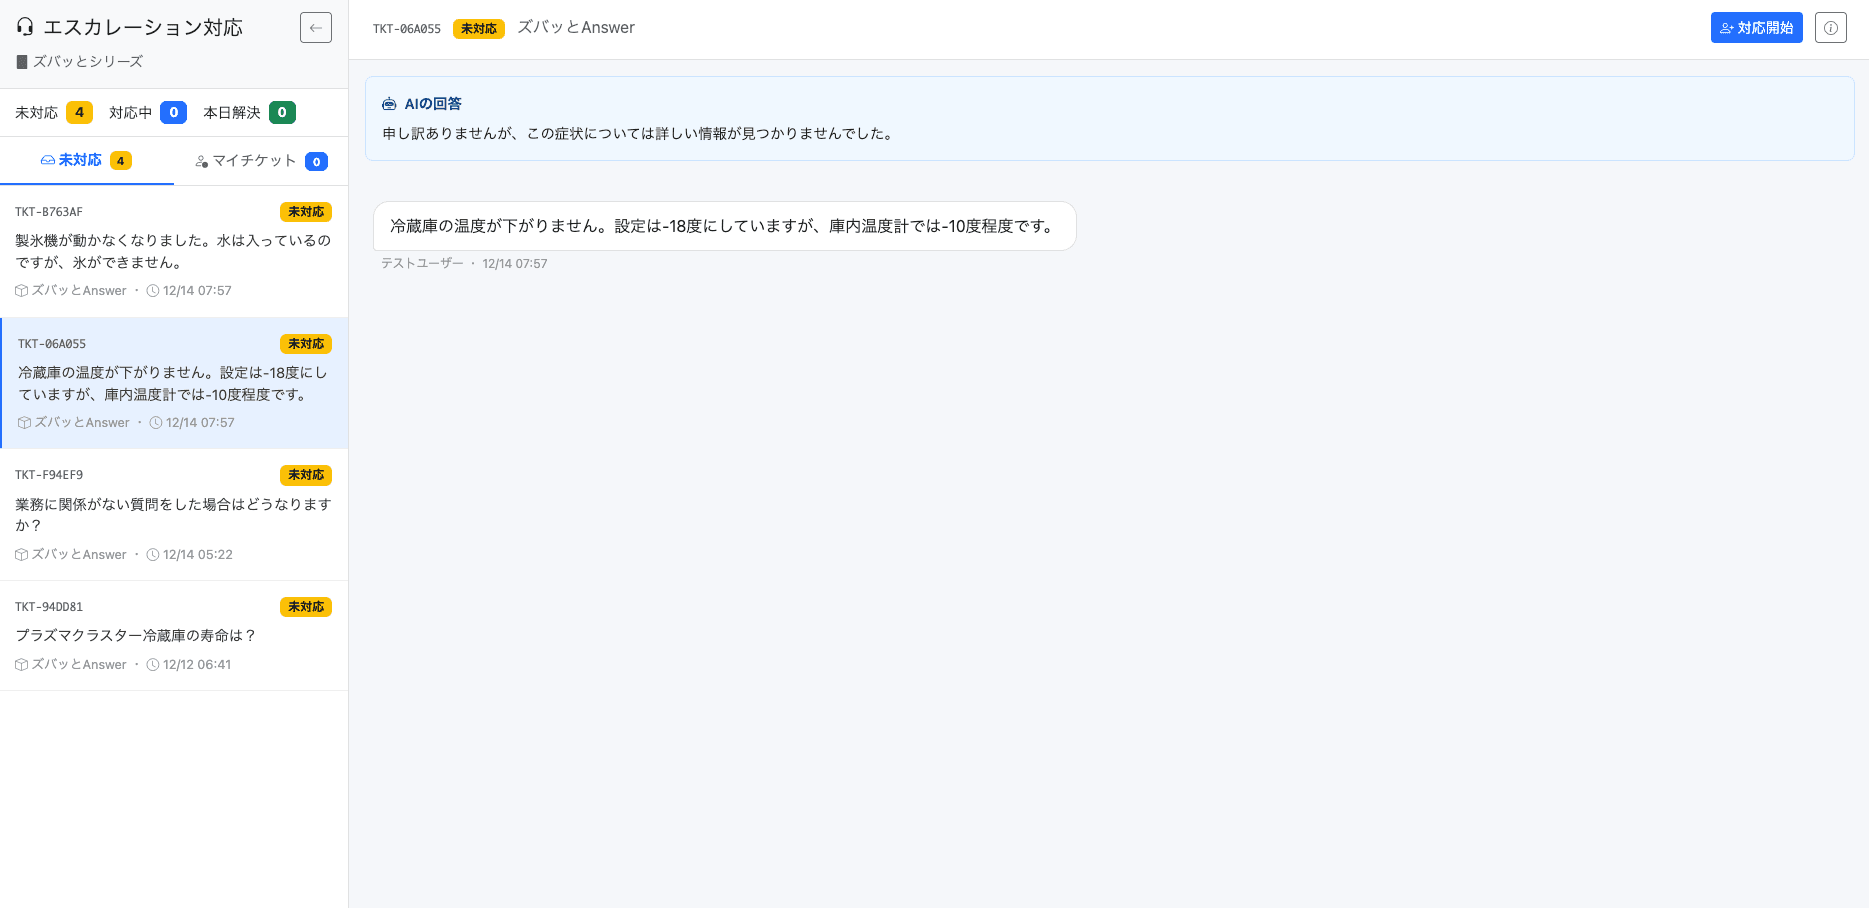Image resolution: width=1869 pixels, height=908 pixels.
Task: Click the 未対応 status badge in ticket header
Action: coord(478,29)
